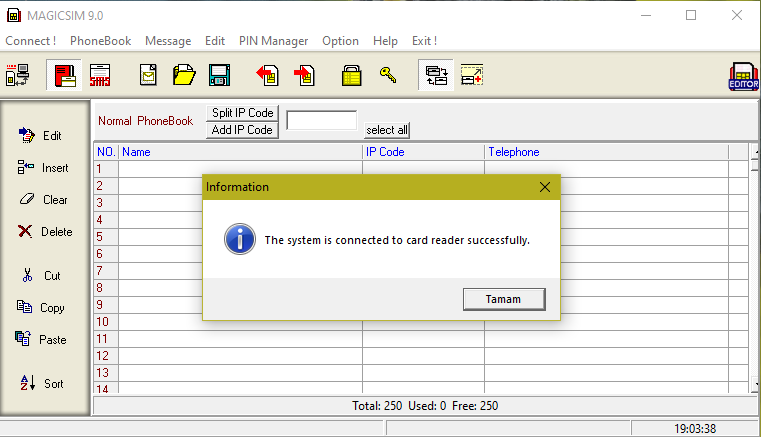This screenshot has width=761, height=437.
Task: Click the Insert sidebar button
Action: pos(43,168)
